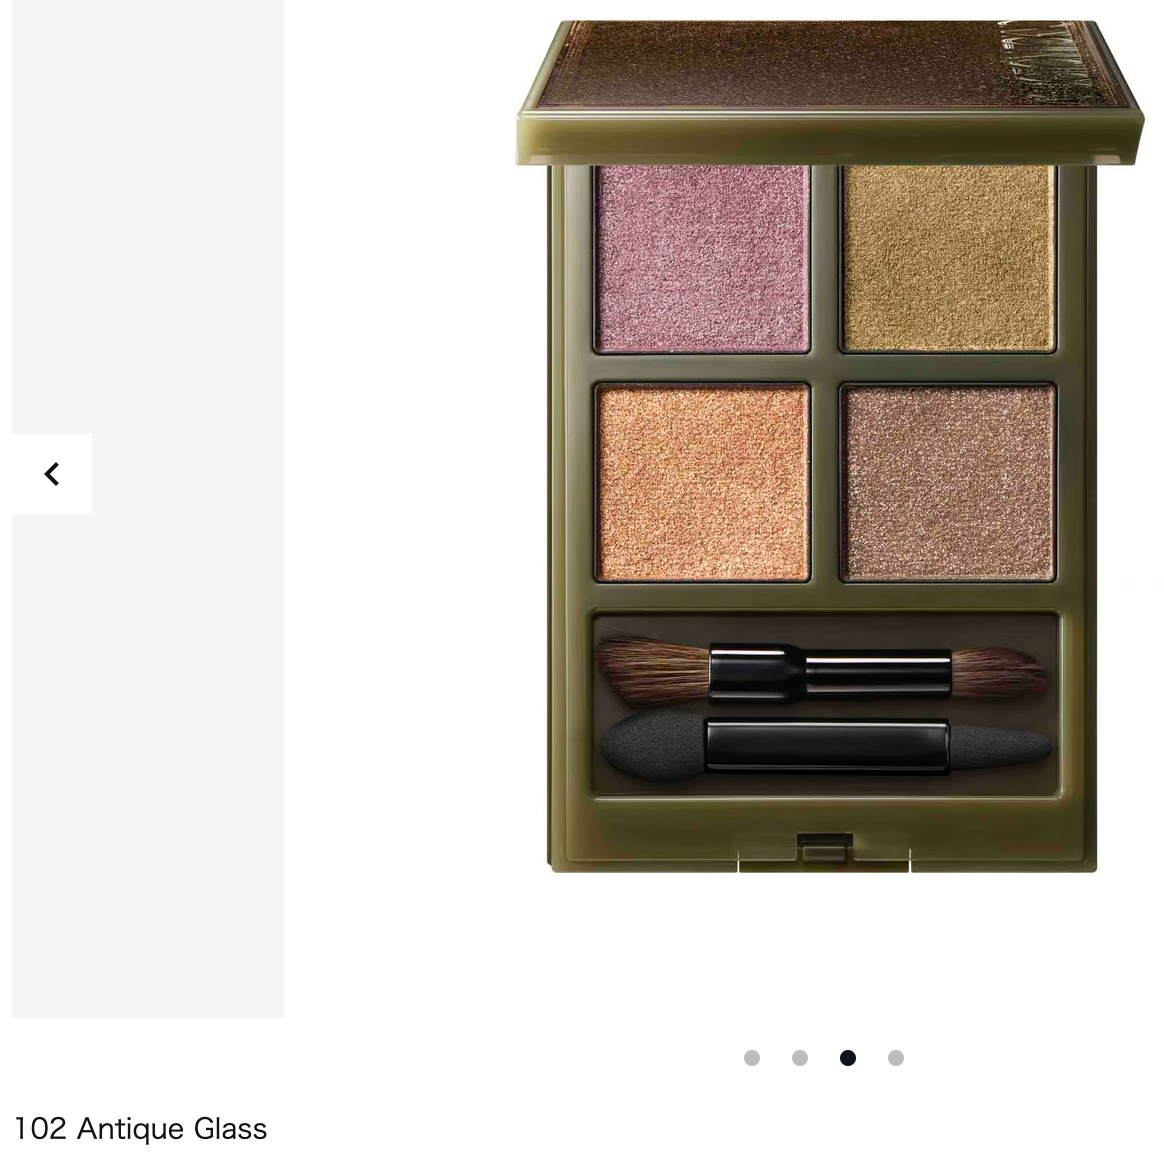
Task: Go to the first carousel dot
Action: [752, 1058]
